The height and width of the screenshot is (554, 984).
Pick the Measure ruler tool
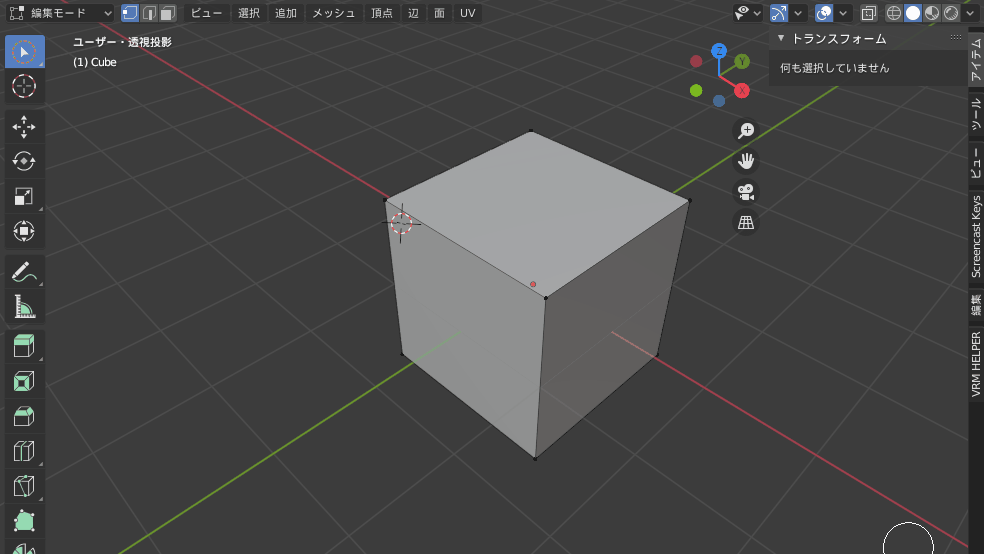point(24,307)
